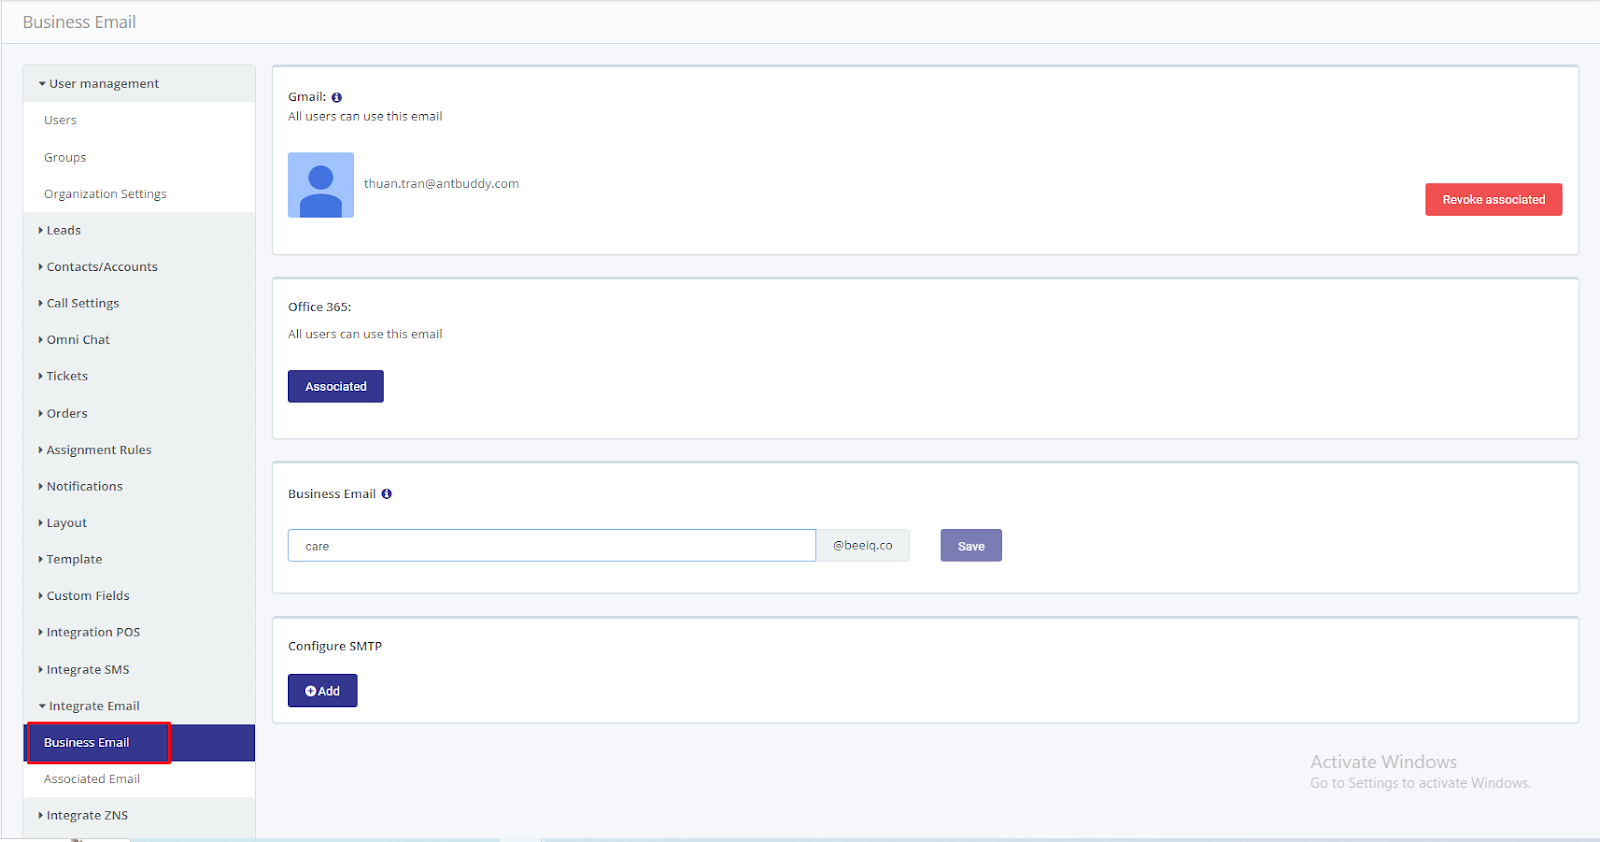Expand the Tickets menu
Viewport: 1600px width, 842px height.
(x=139, y=376)
